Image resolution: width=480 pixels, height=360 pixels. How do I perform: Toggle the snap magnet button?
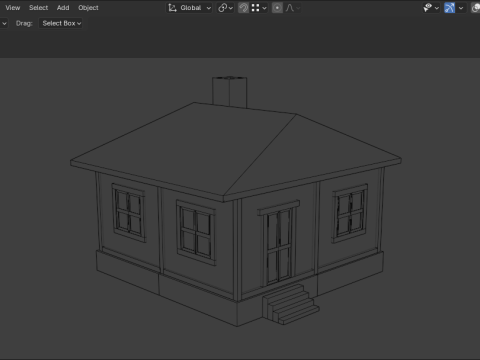point(244,8)
